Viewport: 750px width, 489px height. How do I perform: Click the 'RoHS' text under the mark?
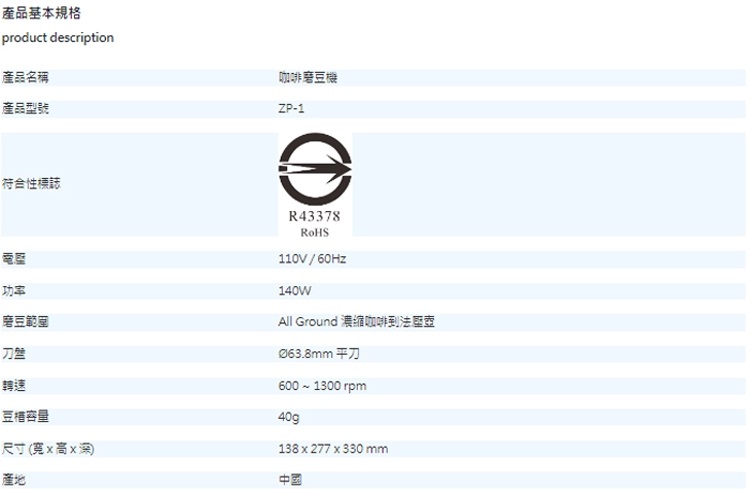coord(314,233)
